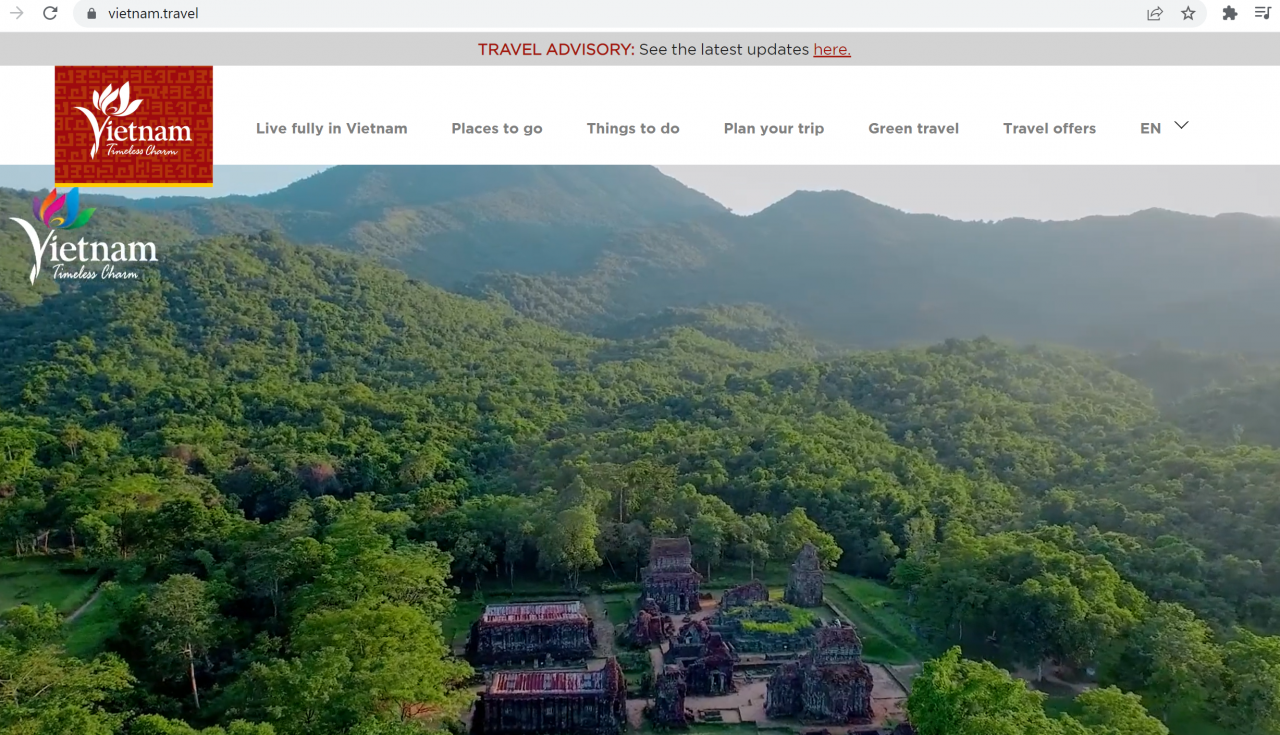
Task: Open the reading list icon in the toolbar
Action: click(x=1262, y=14)
